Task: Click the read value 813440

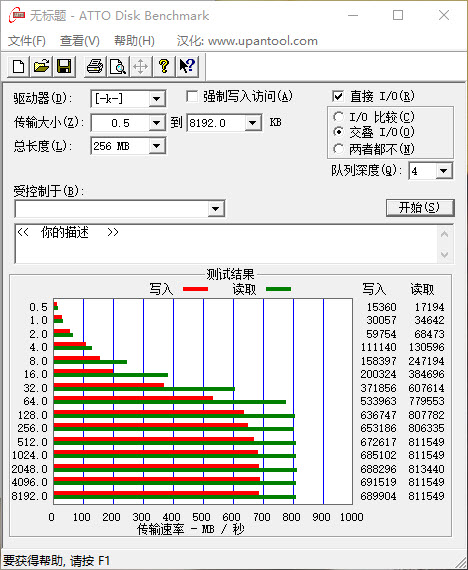Action: tap(426, 469)
